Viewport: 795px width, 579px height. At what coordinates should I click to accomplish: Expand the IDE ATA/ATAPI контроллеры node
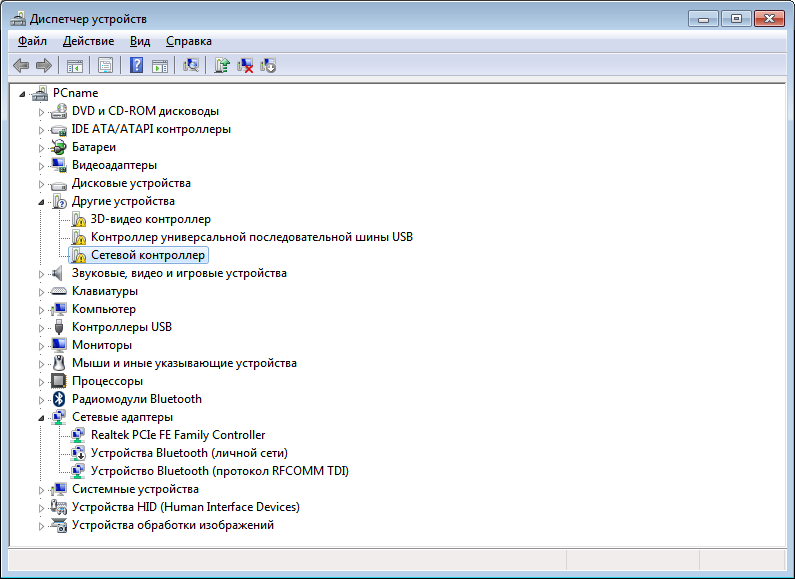click(42, 130)
